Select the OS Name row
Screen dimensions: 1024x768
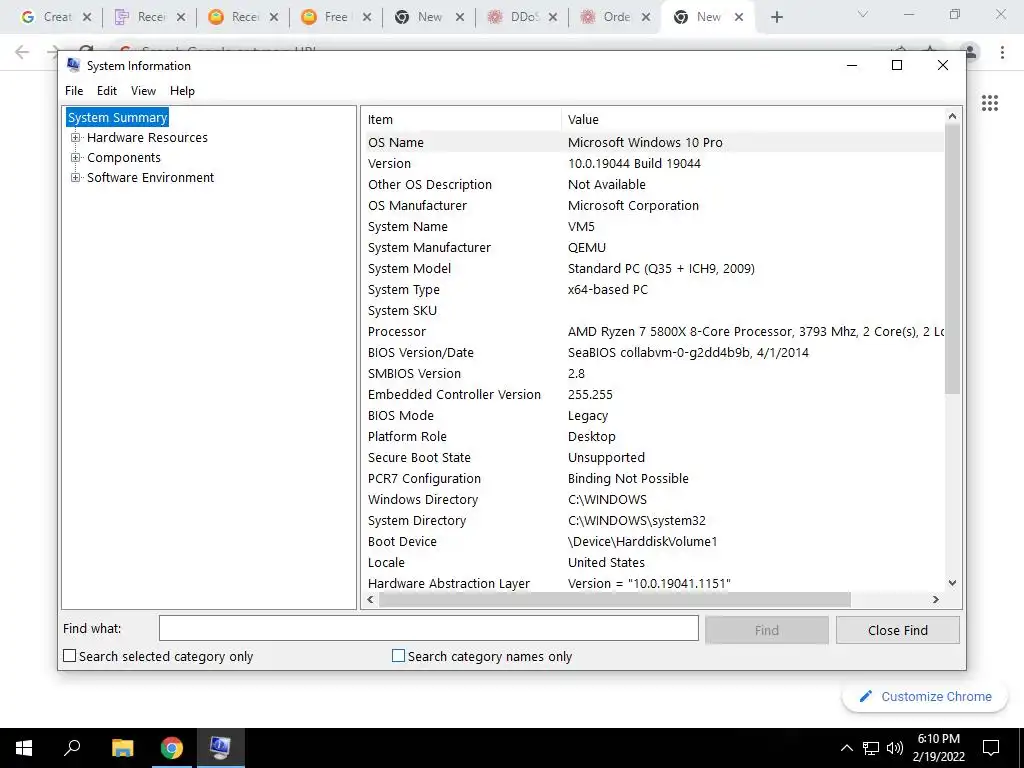pos(654,142)
